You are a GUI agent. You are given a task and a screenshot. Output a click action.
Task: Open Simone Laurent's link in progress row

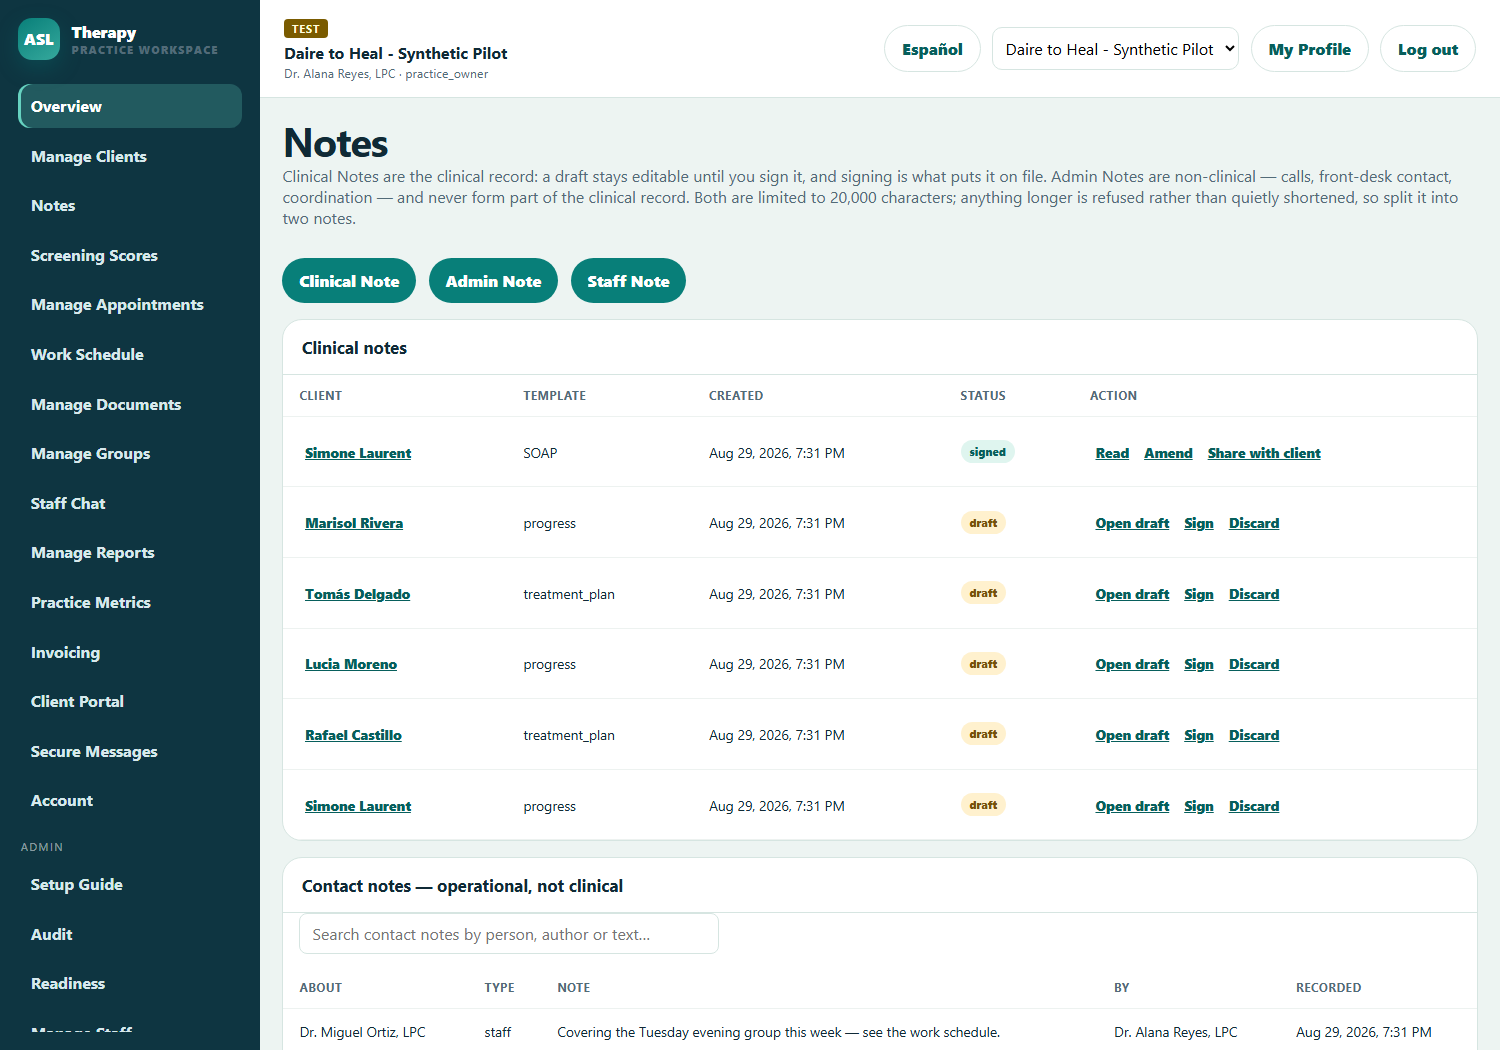tap(358, 806)
